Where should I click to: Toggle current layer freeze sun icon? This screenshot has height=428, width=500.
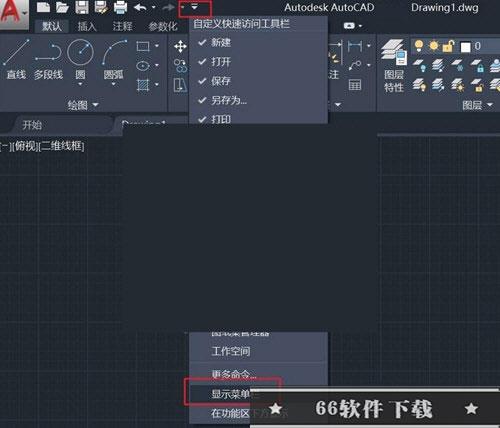434,46
